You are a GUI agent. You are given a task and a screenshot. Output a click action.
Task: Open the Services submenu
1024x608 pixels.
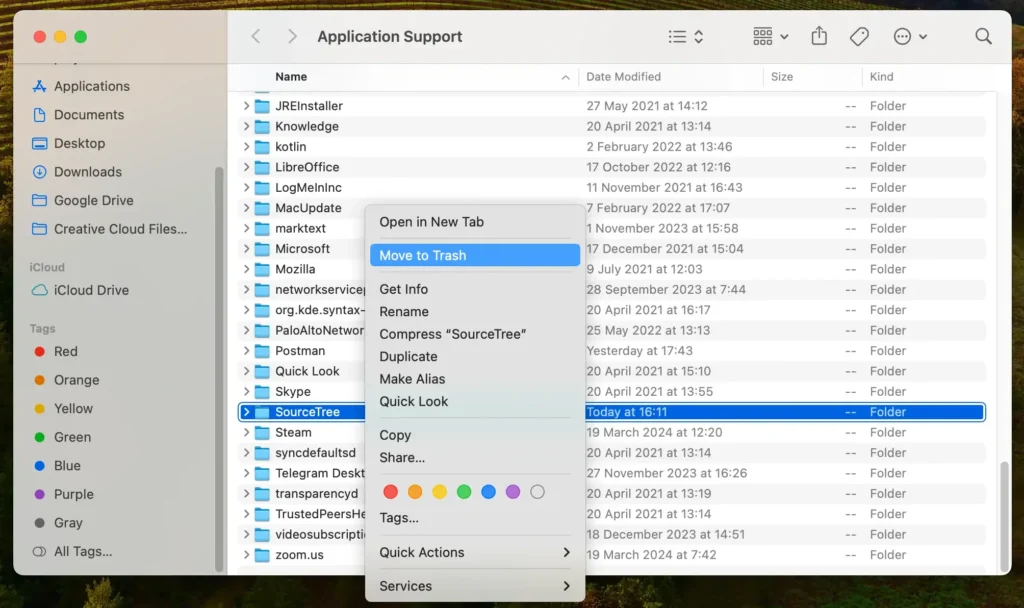click(x=475, y=586)
